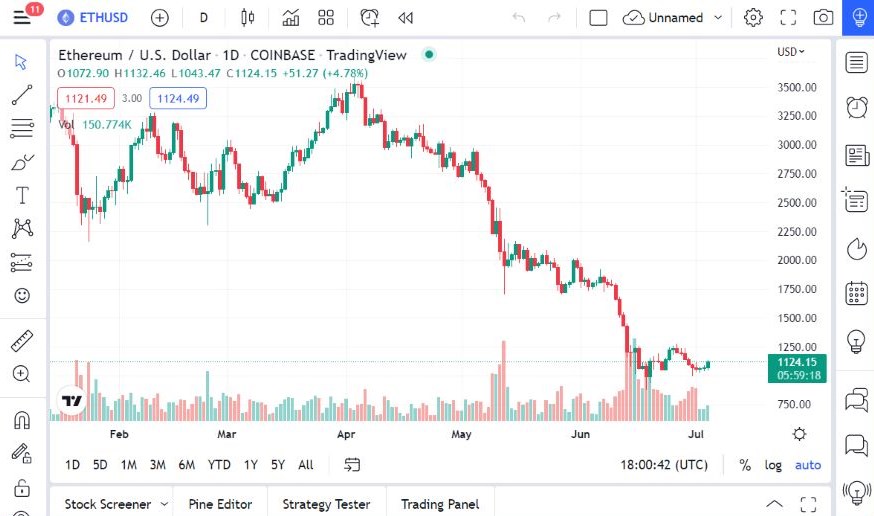
Task: Set the time range to 1Y
Action: tap(251, 465)
